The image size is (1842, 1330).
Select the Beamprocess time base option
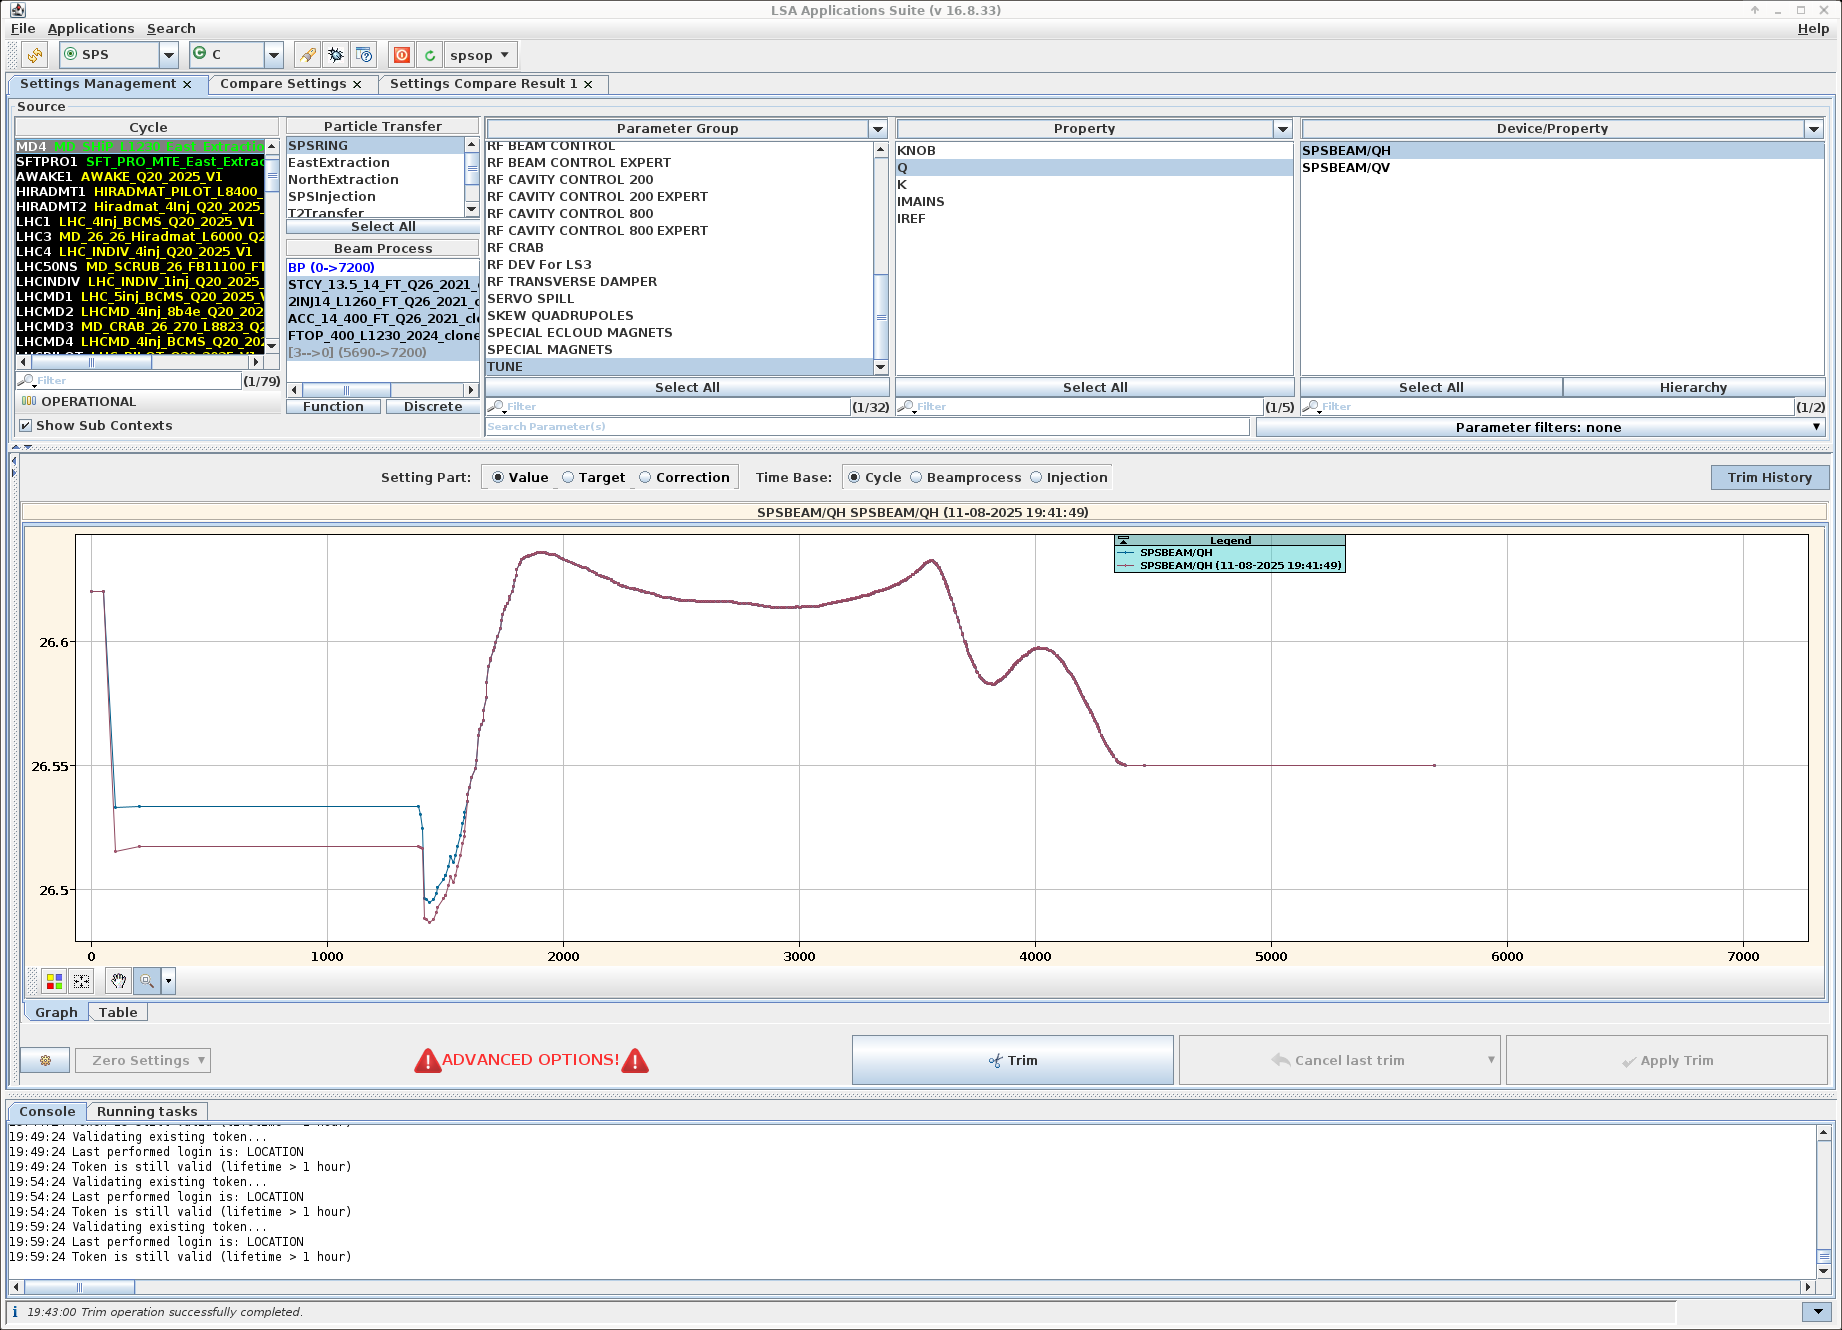916,477
